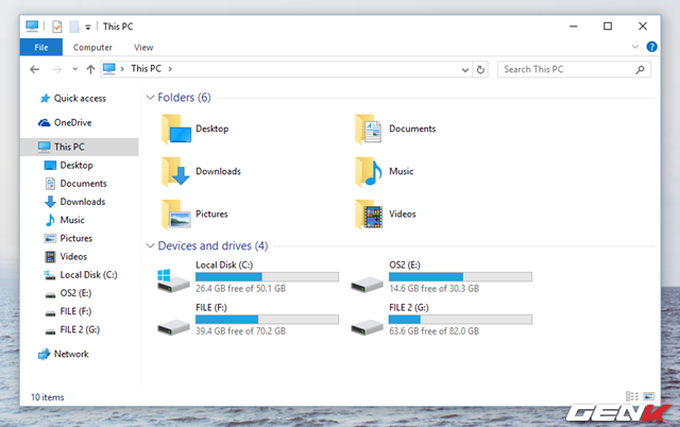680x427 pixels.
Task: Go up one folder level arrow
Action: (x=90, y=69)
